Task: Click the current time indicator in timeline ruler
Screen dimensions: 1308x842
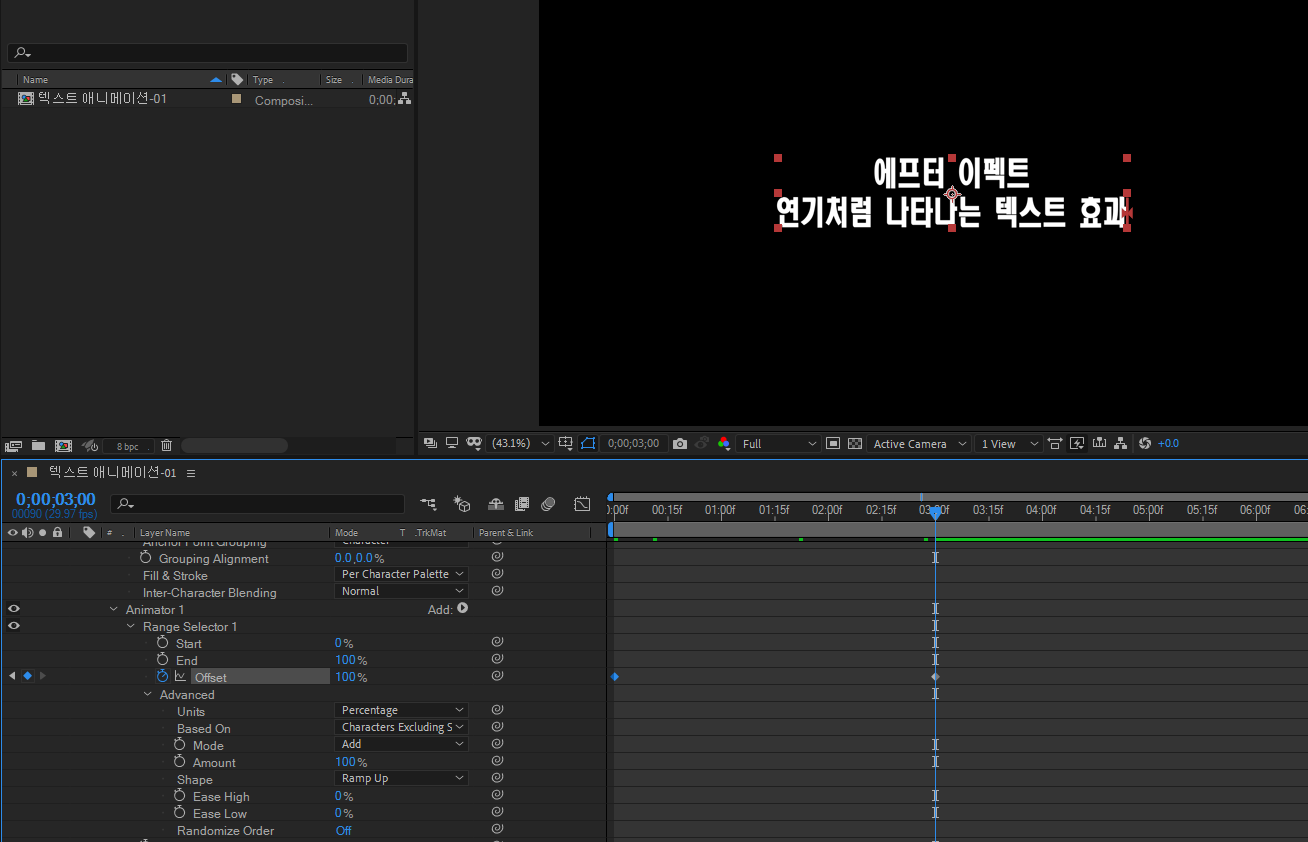Action: point(935,513)
